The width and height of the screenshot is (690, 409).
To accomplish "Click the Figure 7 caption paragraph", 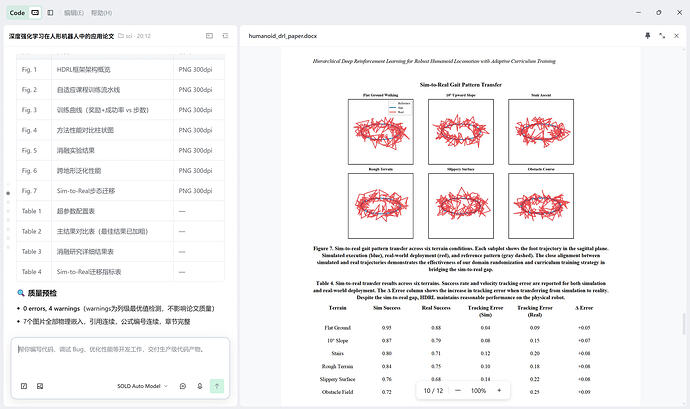I will pyautogui.click(x=461, y=259).
